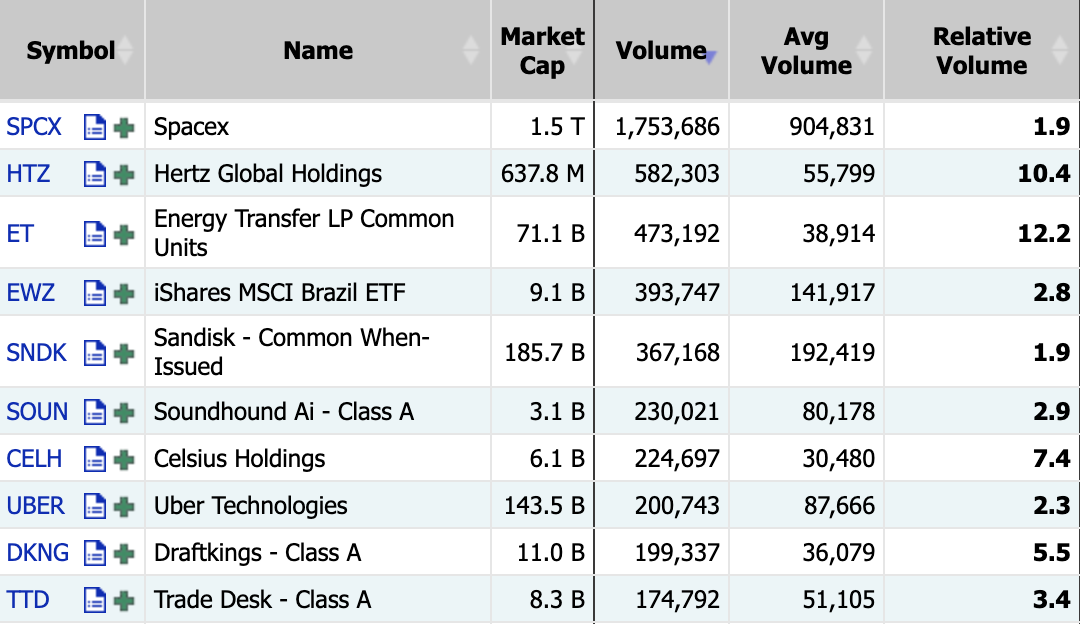The image size is (1080, 624).
Task: Add SOUN using the green plus
Action: pyautogui.click(x=124, y=413)
